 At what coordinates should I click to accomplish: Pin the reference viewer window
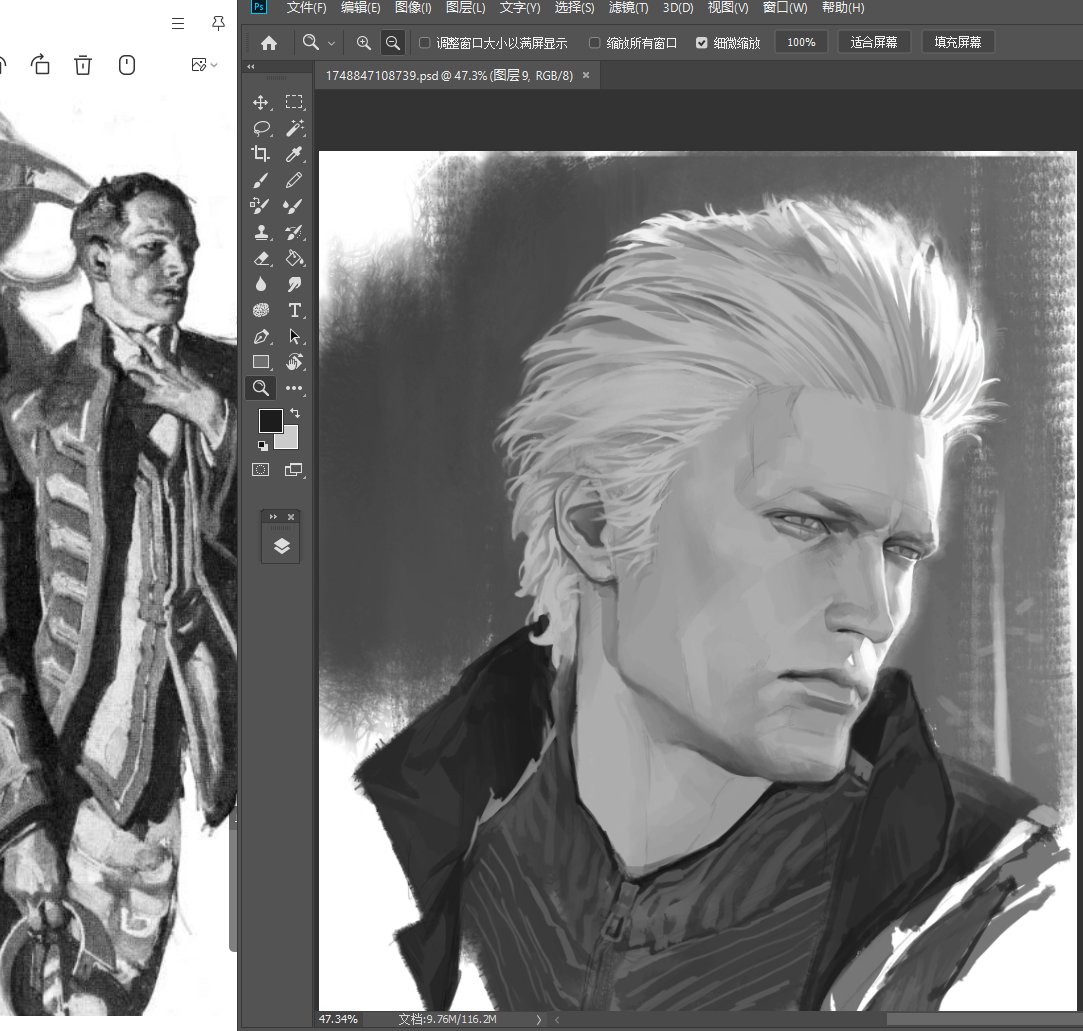218,23
